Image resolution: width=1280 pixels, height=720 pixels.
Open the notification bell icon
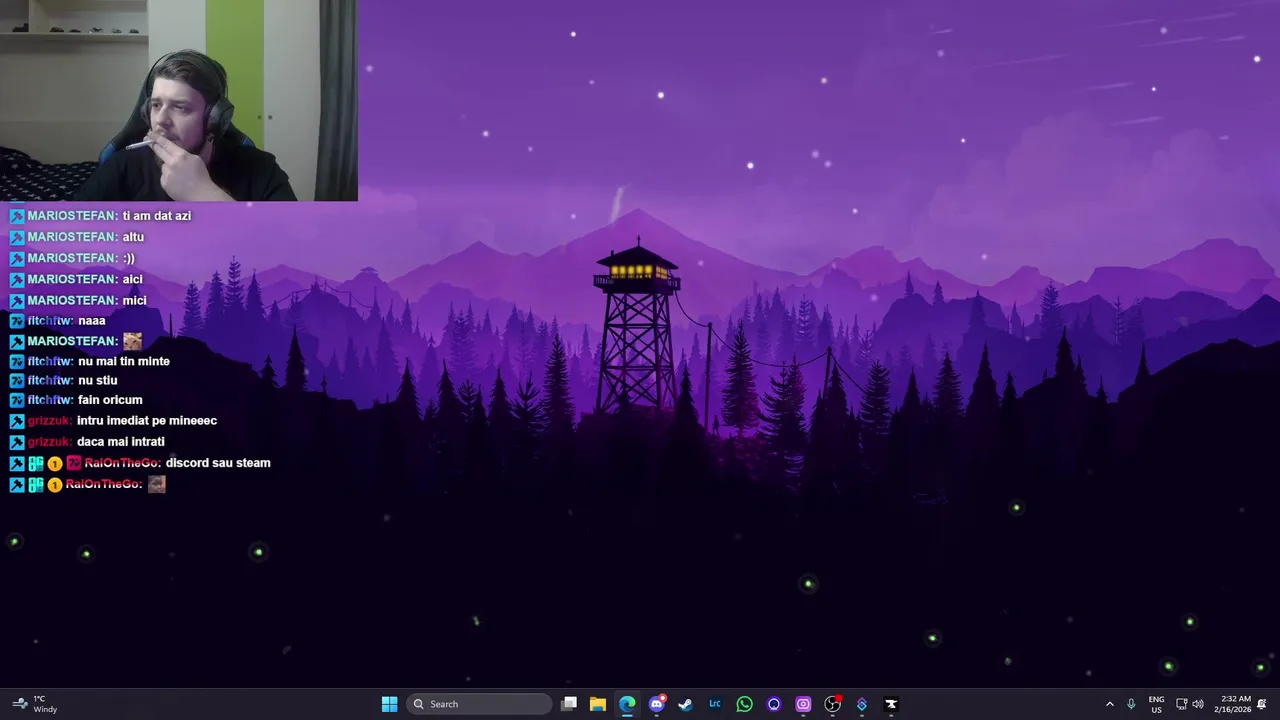(x=1262, y=704)
